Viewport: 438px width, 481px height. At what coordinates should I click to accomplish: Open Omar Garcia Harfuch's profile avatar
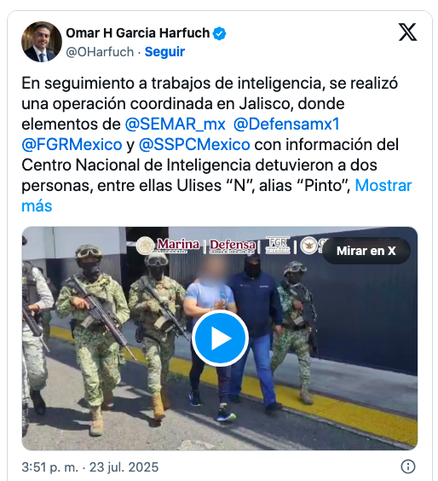click(41, 42)
